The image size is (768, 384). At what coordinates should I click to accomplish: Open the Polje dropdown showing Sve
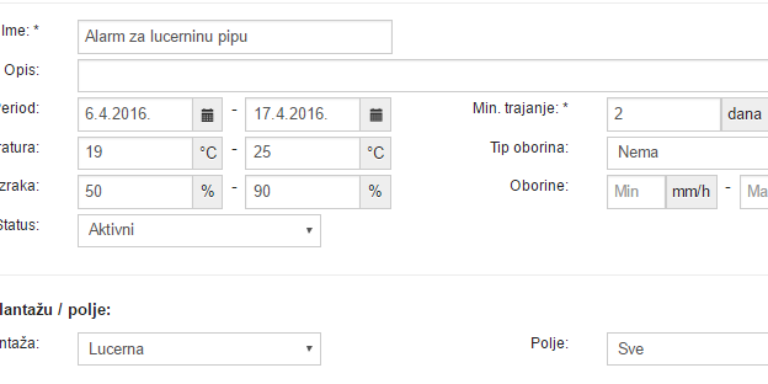click(687, 349)
